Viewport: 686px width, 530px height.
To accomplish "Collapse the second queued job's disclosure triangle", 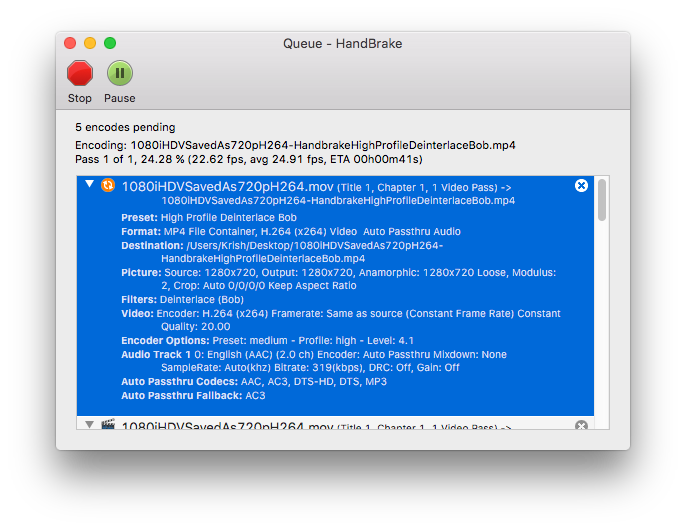I will (90, 424).
